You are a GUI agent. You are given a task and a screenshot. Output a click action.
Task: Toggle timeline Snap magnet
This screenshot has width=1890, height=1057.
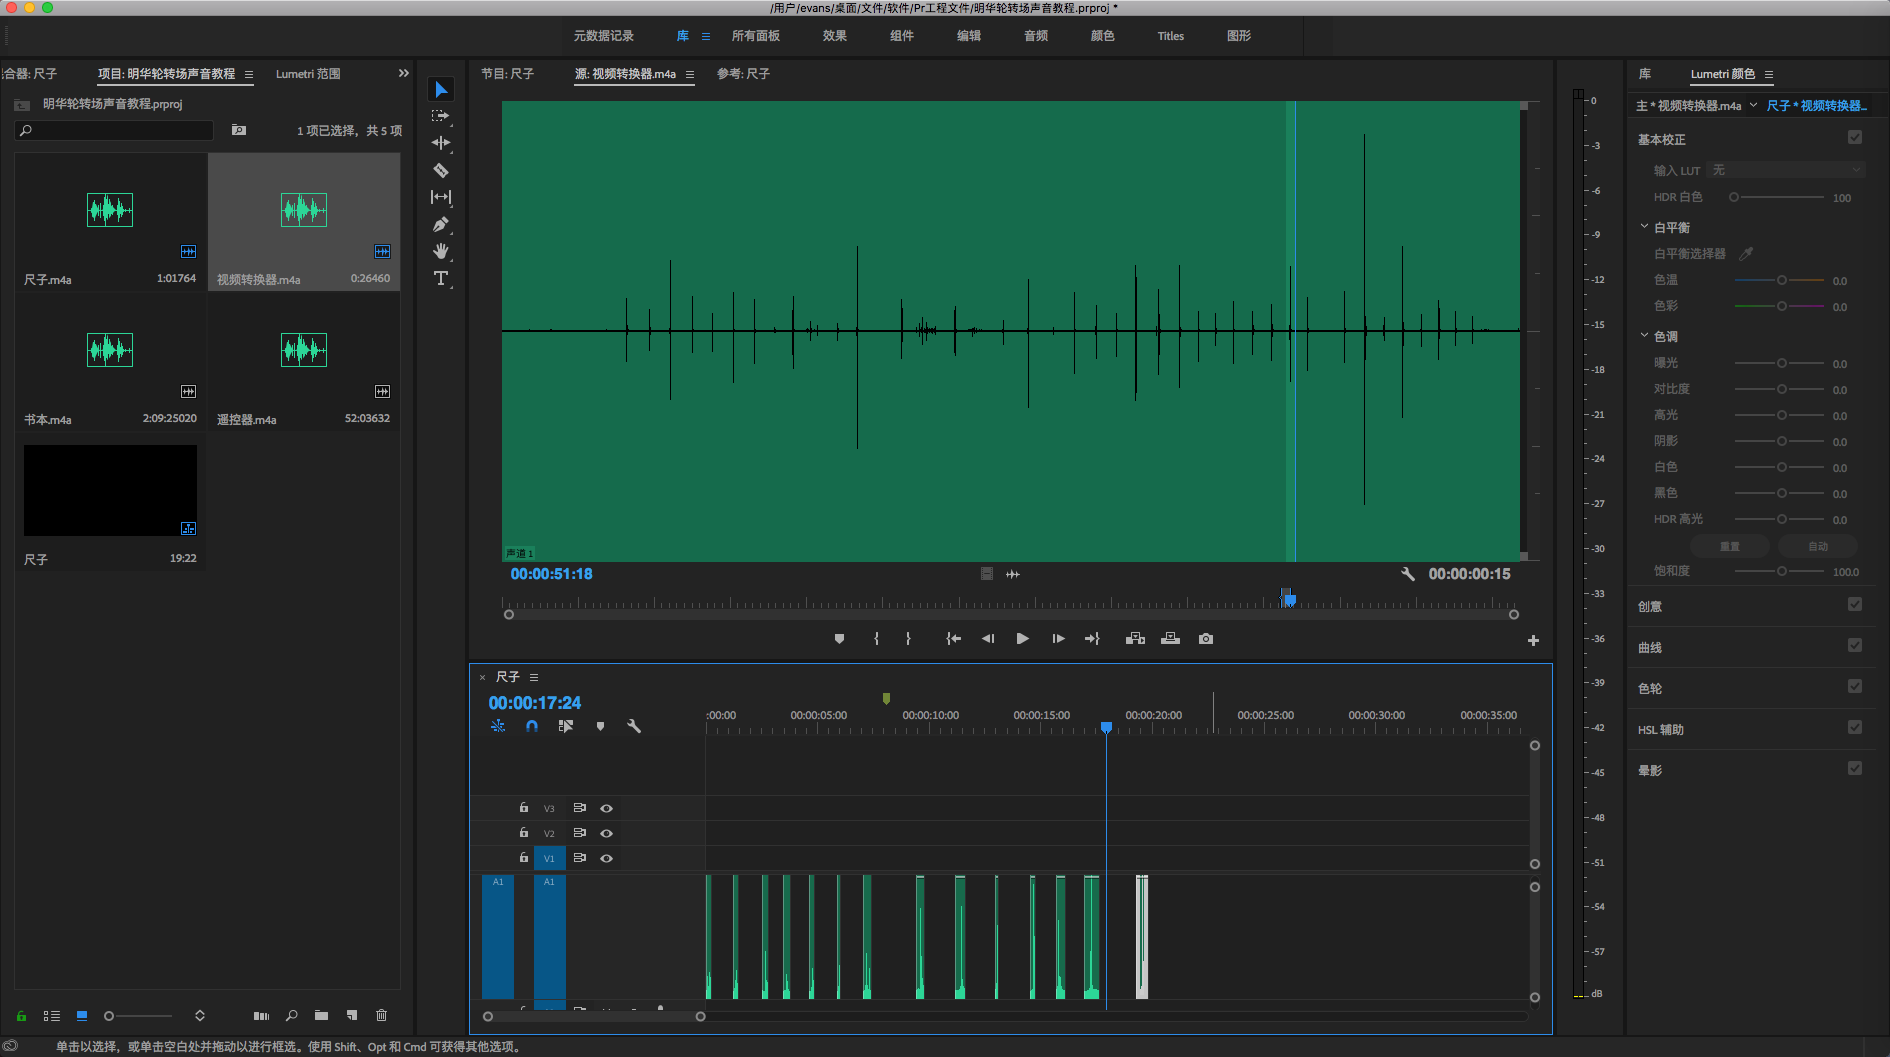pyautogui.click(x=532, y=727)
